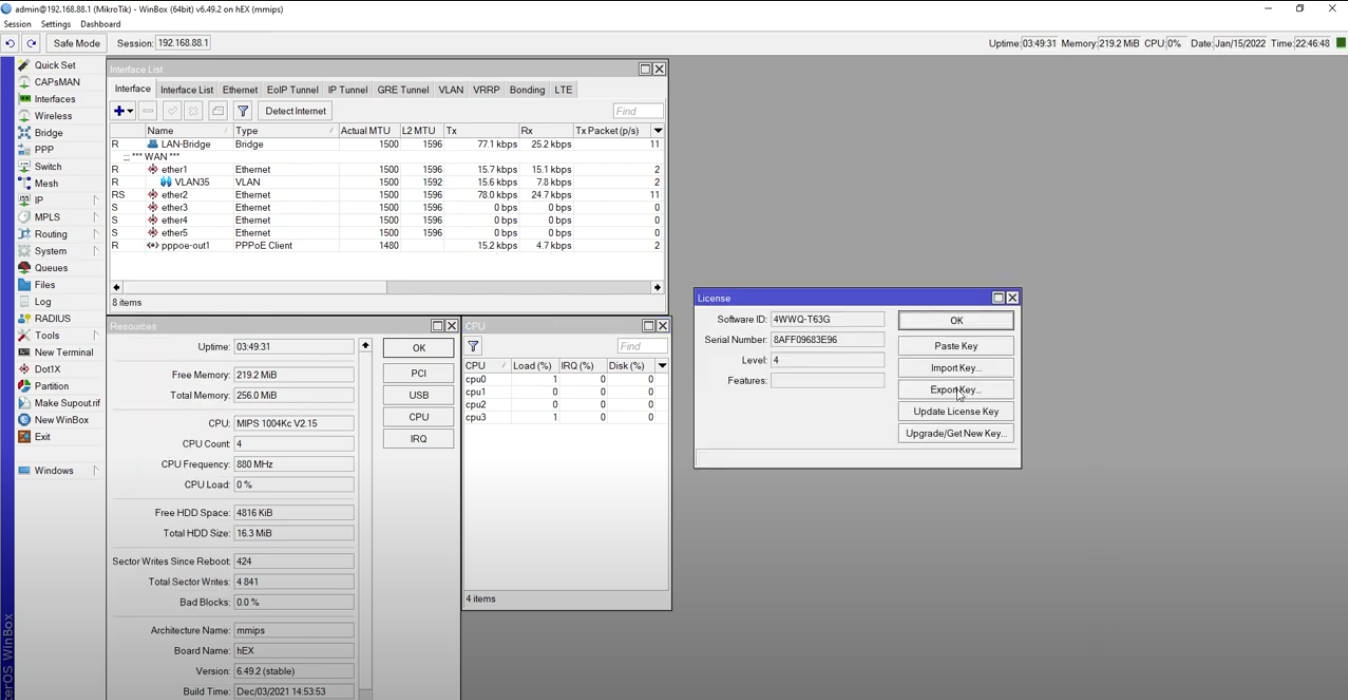Toggle the interface list filter
The height and width of the screenshot is (700, 1348).
click(x=242, y=110)
